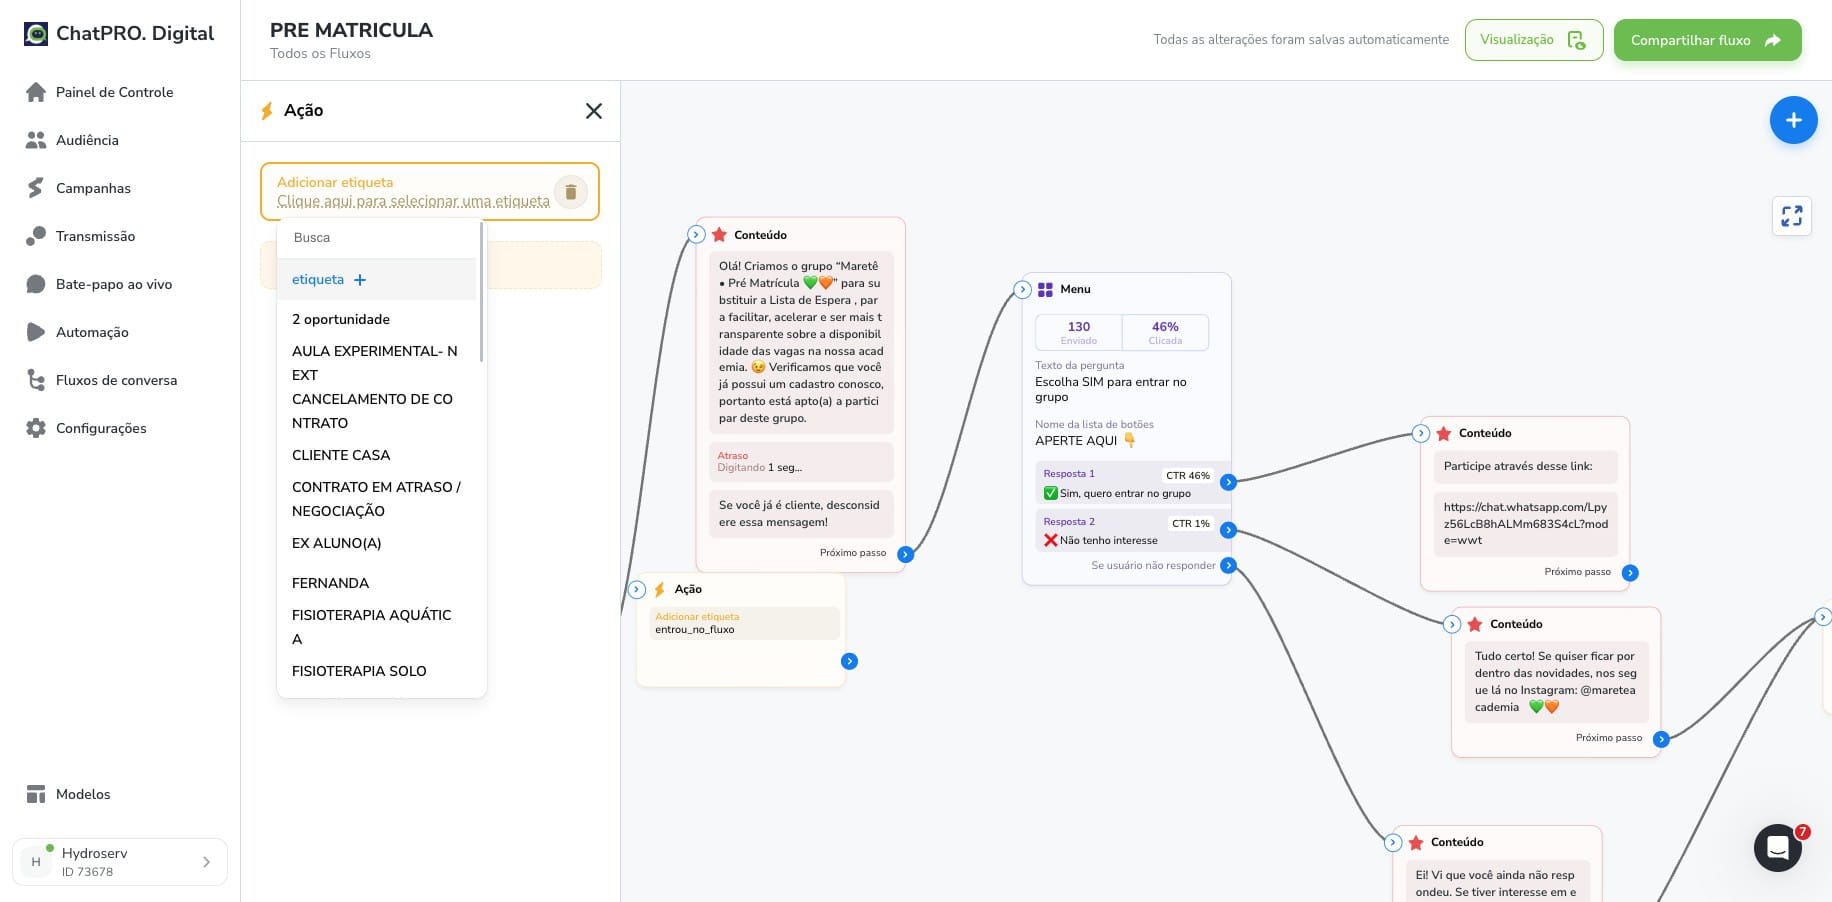Screen dimensions: 1832x902
Task: Click Todos os Fluxos breadcrumb link
Action: pos(320,54)
